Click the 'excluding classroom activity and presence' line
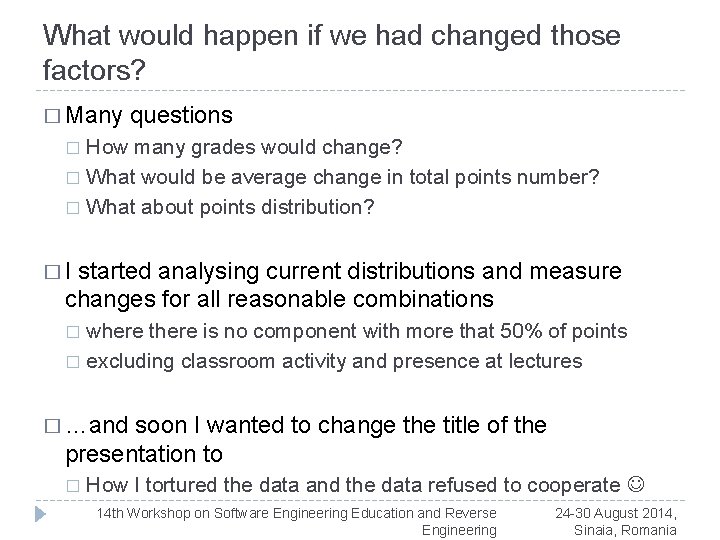Screen dimensions: 720x540 coord(334,361)
